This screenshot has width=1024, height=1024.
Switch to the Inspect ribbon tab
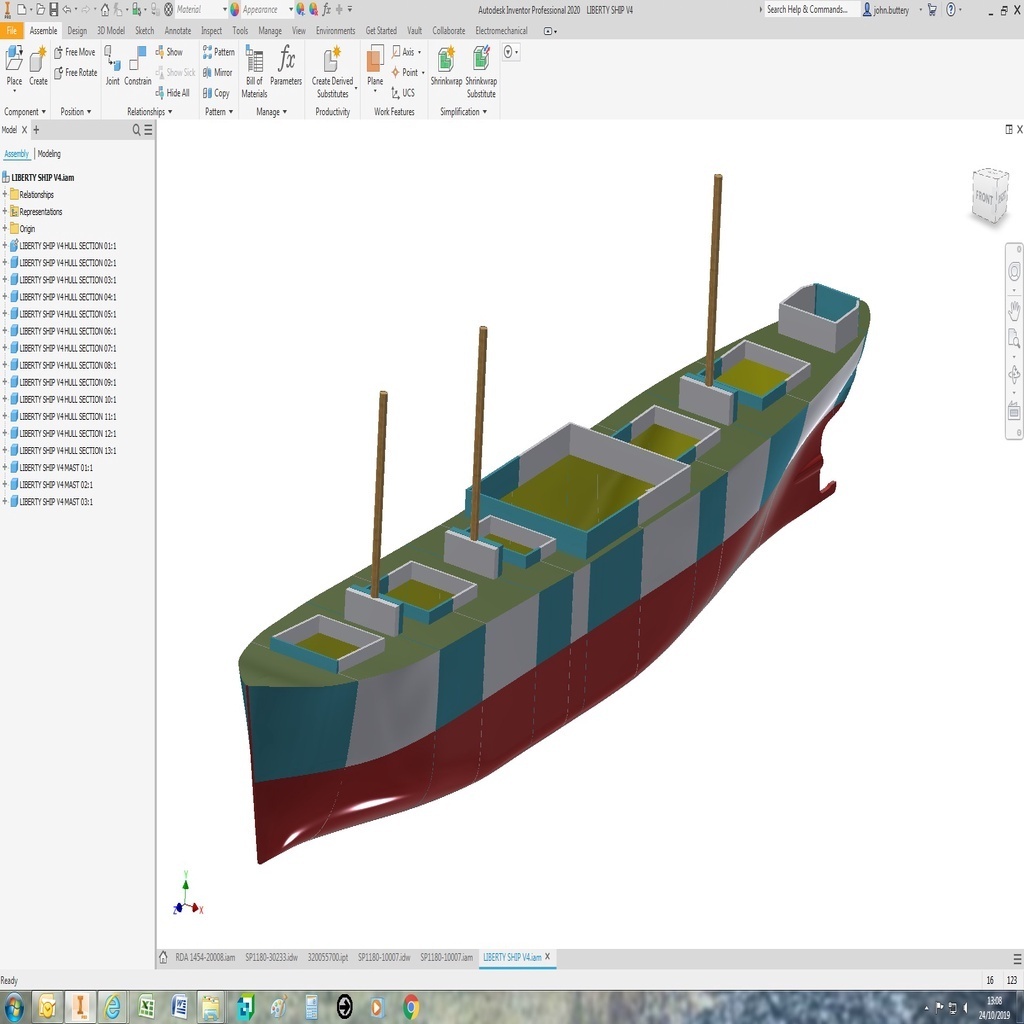click(211, 31)
